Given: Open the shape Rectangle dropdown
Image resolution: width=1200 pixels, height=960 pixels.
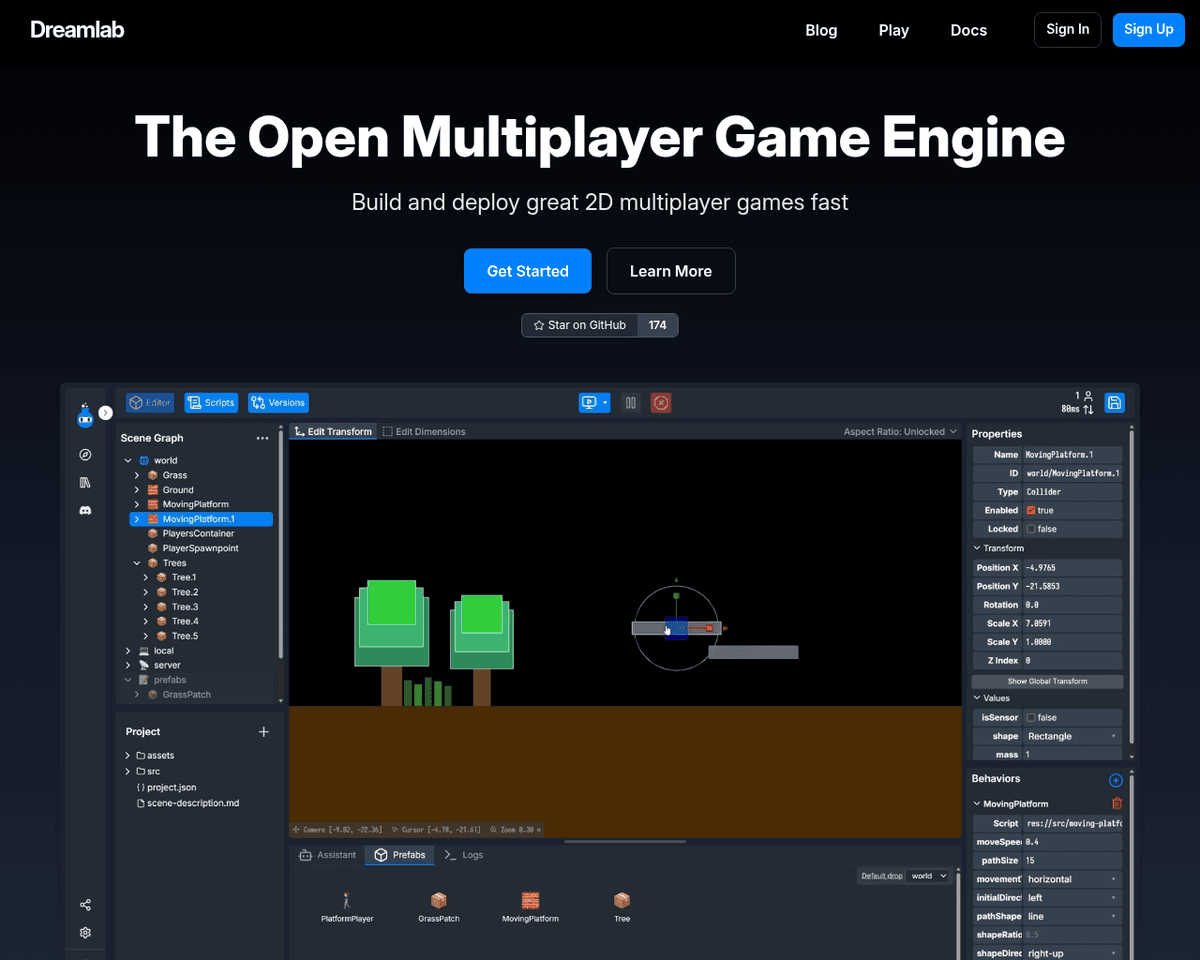Looking at the screenshot, I should coord(1072,736).
